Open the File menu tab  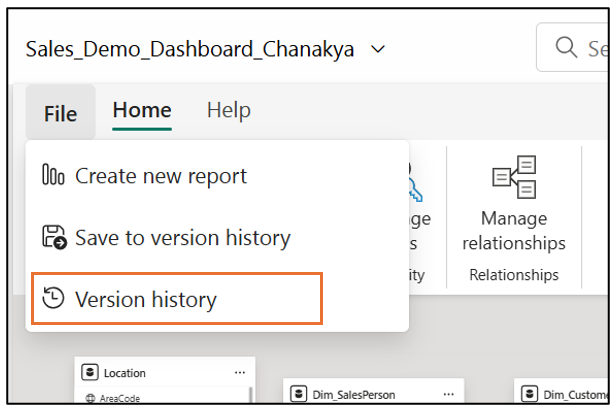pyautogui.click(x=61, y=113)
